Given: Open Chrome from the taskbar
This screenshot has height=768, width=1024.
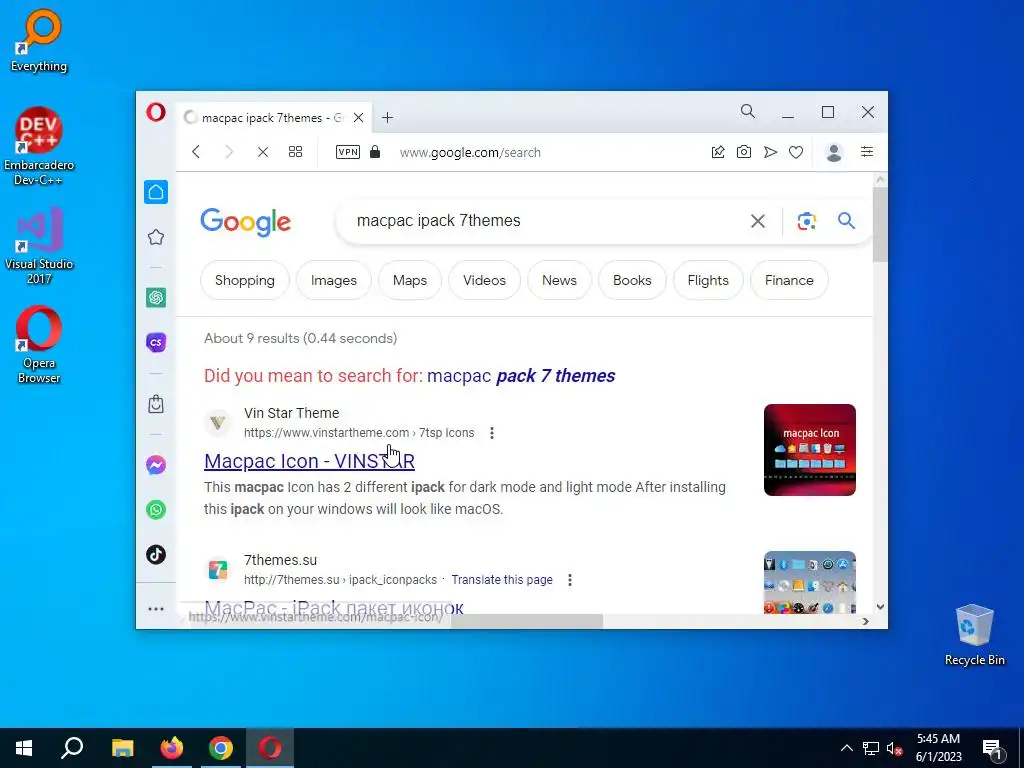Looking at the screenshot, I should click(x=221, y=748).
